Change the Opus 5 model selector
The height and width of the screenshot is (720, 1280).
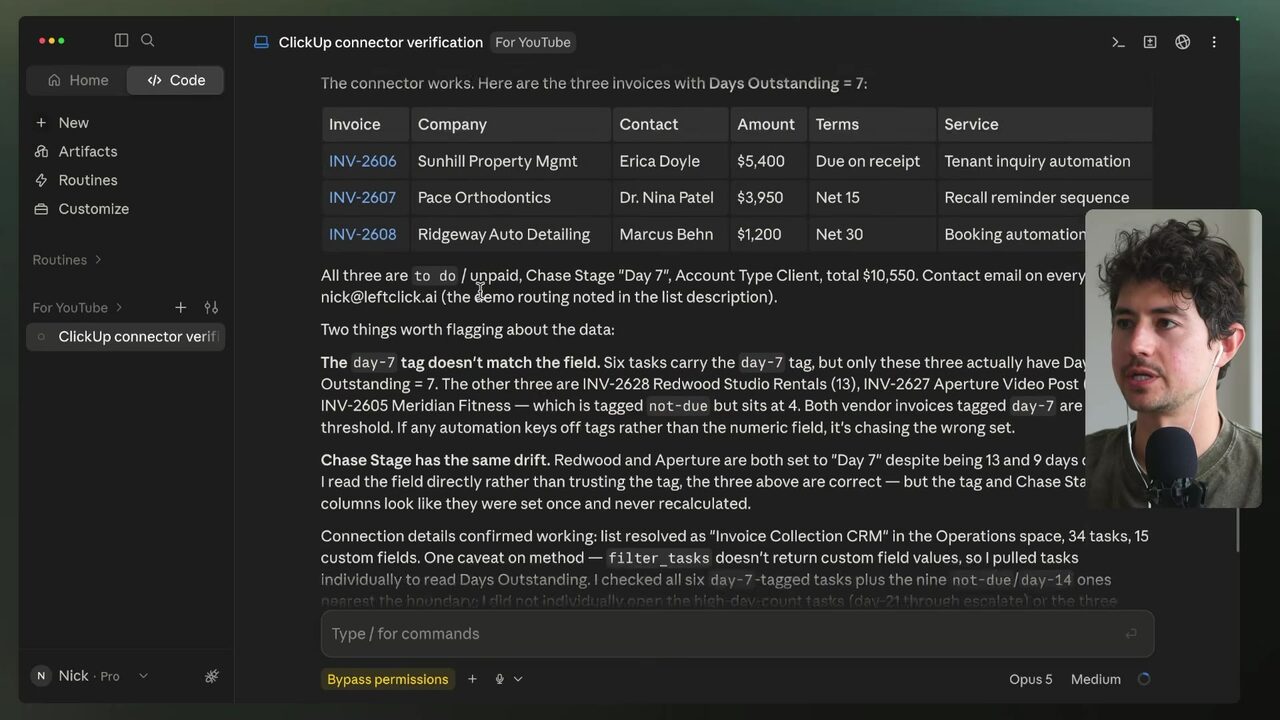coord(1030,679)
